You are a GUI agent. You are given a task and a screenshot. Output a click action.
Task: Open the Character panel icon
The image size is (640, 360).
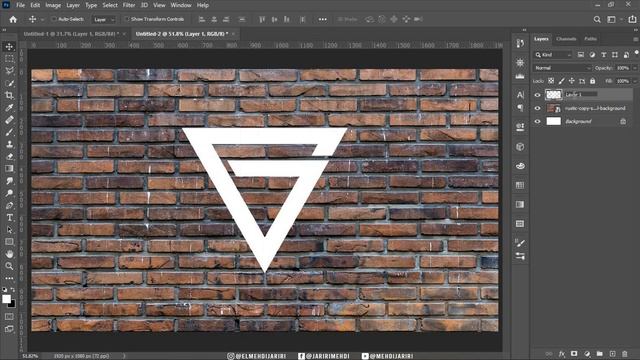(520, 95)
